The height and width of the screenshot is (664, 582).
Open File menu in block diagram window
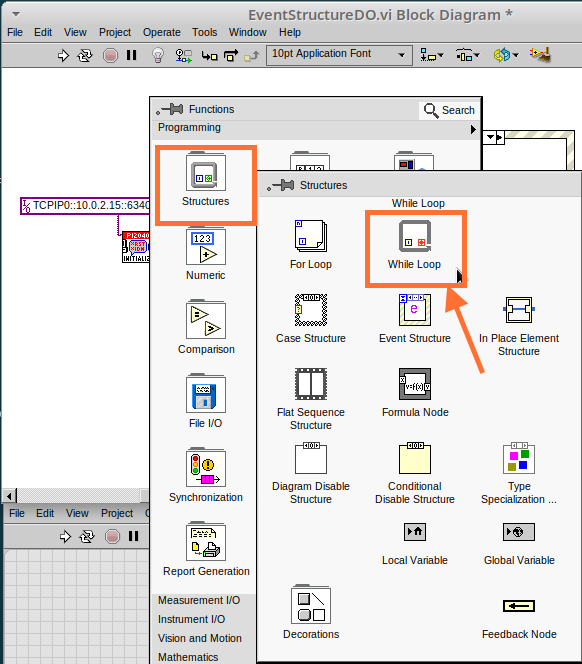click(15, 32)
